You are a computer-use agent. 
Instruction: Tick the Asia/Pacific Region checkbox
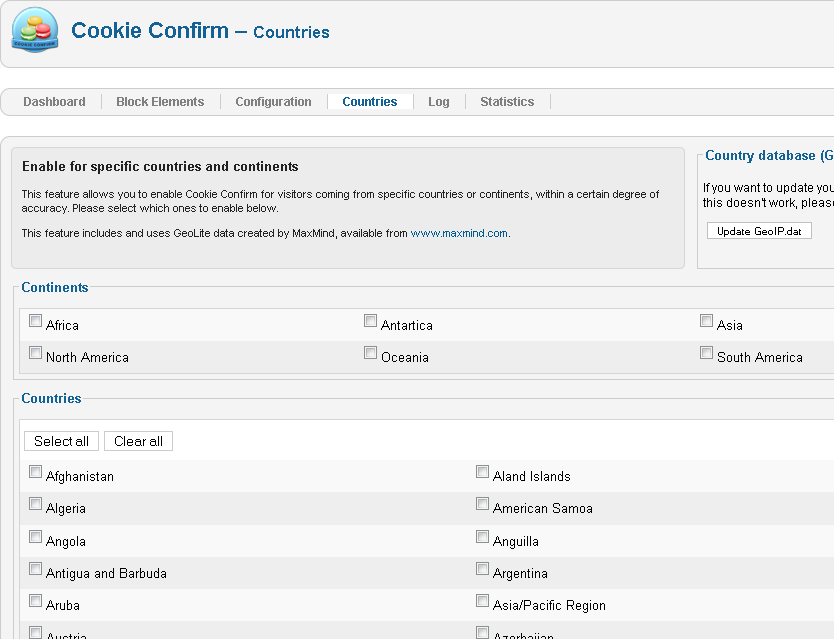click(482, 601)
